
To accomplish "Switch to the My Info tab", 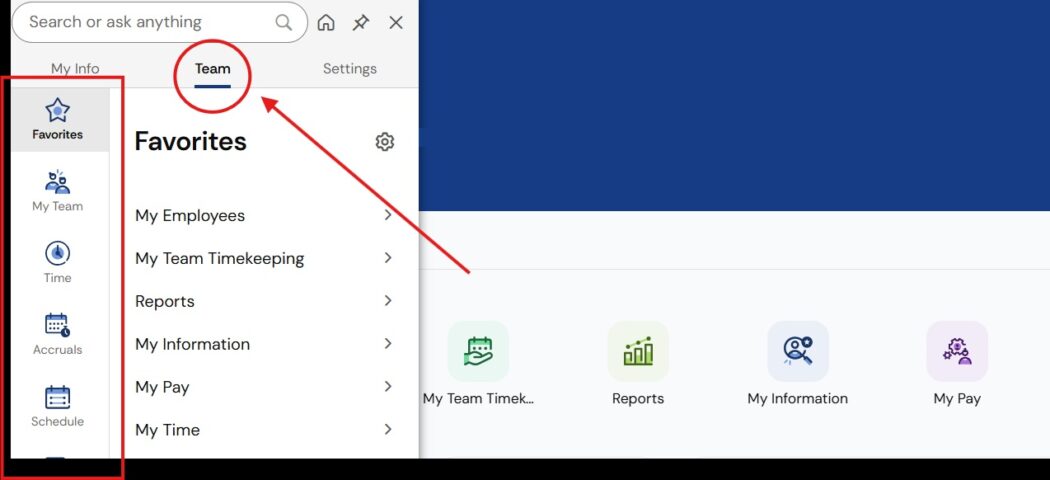I will point(75,69).
